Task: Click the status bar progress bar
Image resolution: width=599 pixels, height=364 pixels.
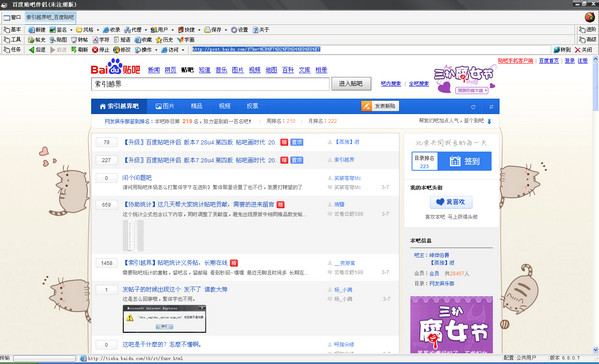Action: tap(44, 358)
